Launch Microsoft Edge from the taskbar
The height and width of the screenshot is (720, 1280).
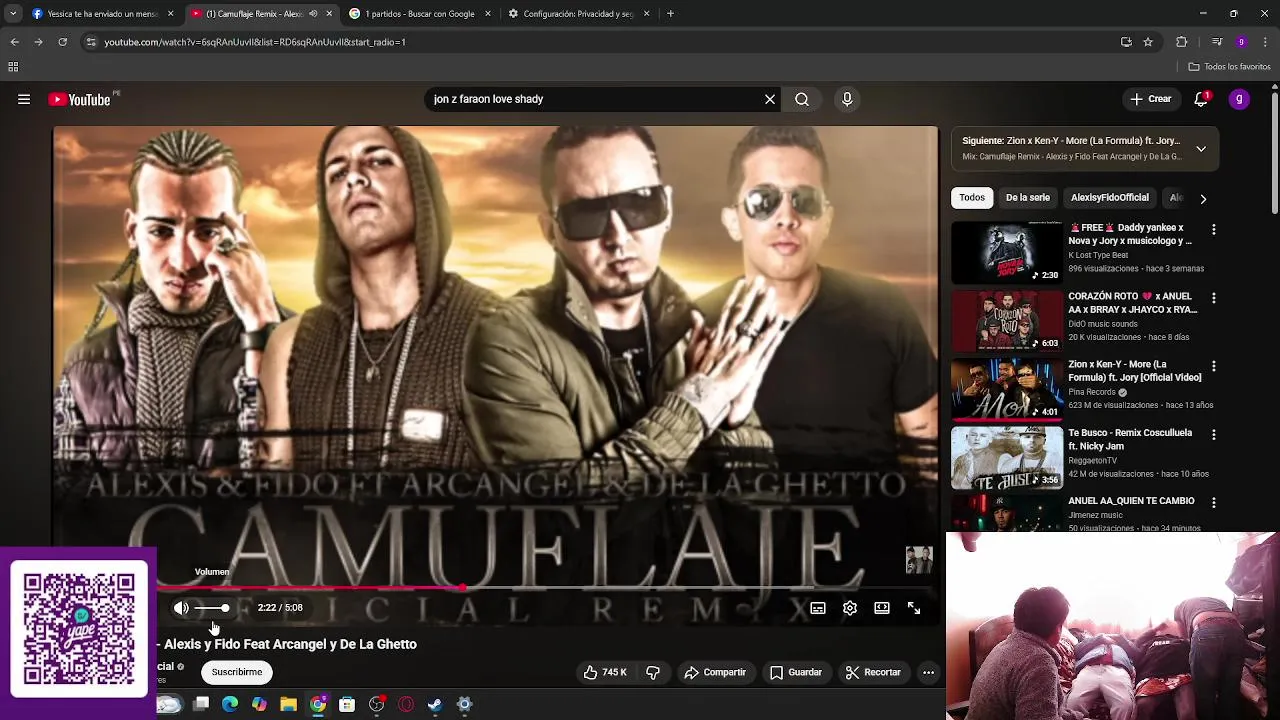coord(230,705)
